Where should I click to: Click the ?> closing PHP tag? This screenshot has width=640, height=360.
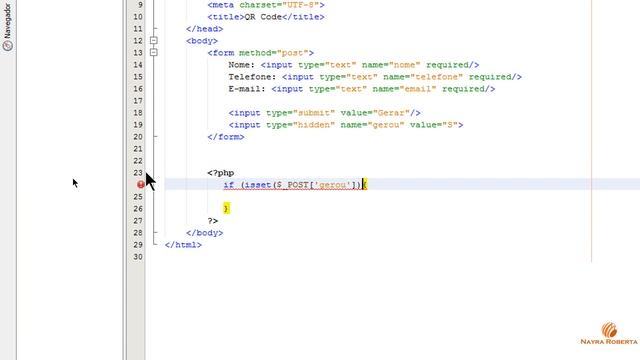pos(213,221)
